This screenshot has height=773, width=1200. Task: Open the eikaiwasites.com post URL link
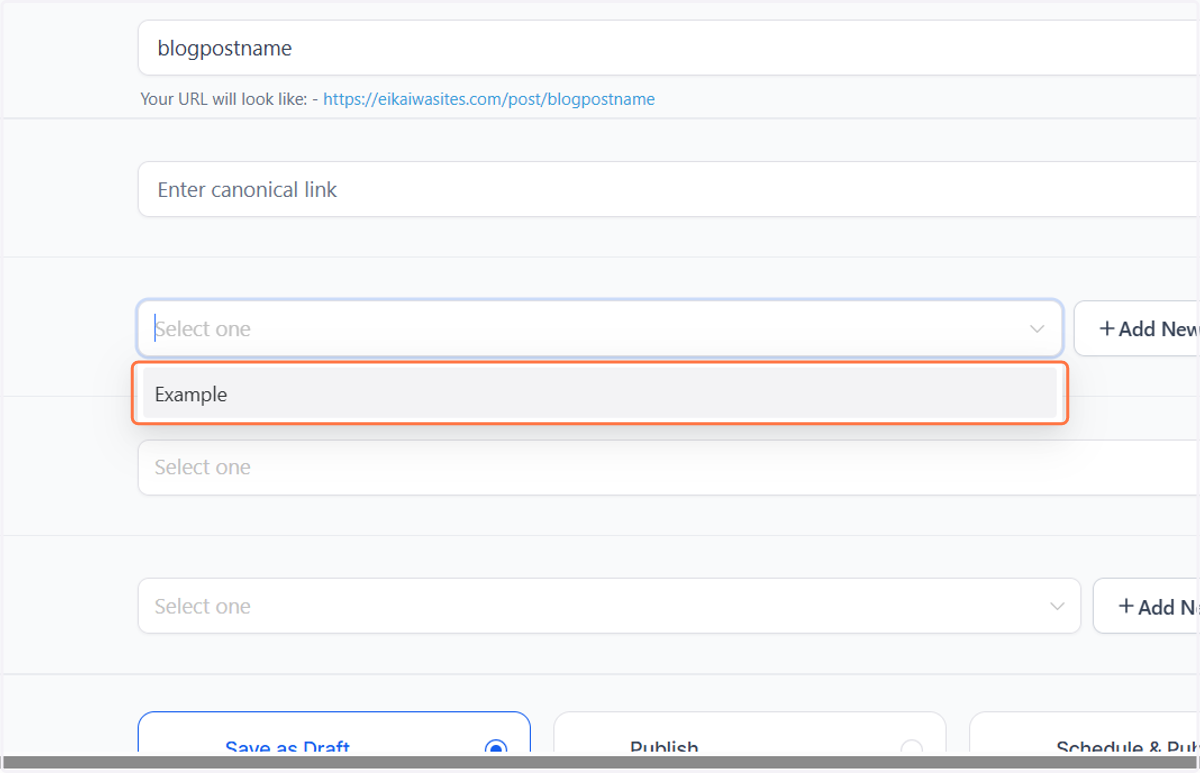[489, 99]
